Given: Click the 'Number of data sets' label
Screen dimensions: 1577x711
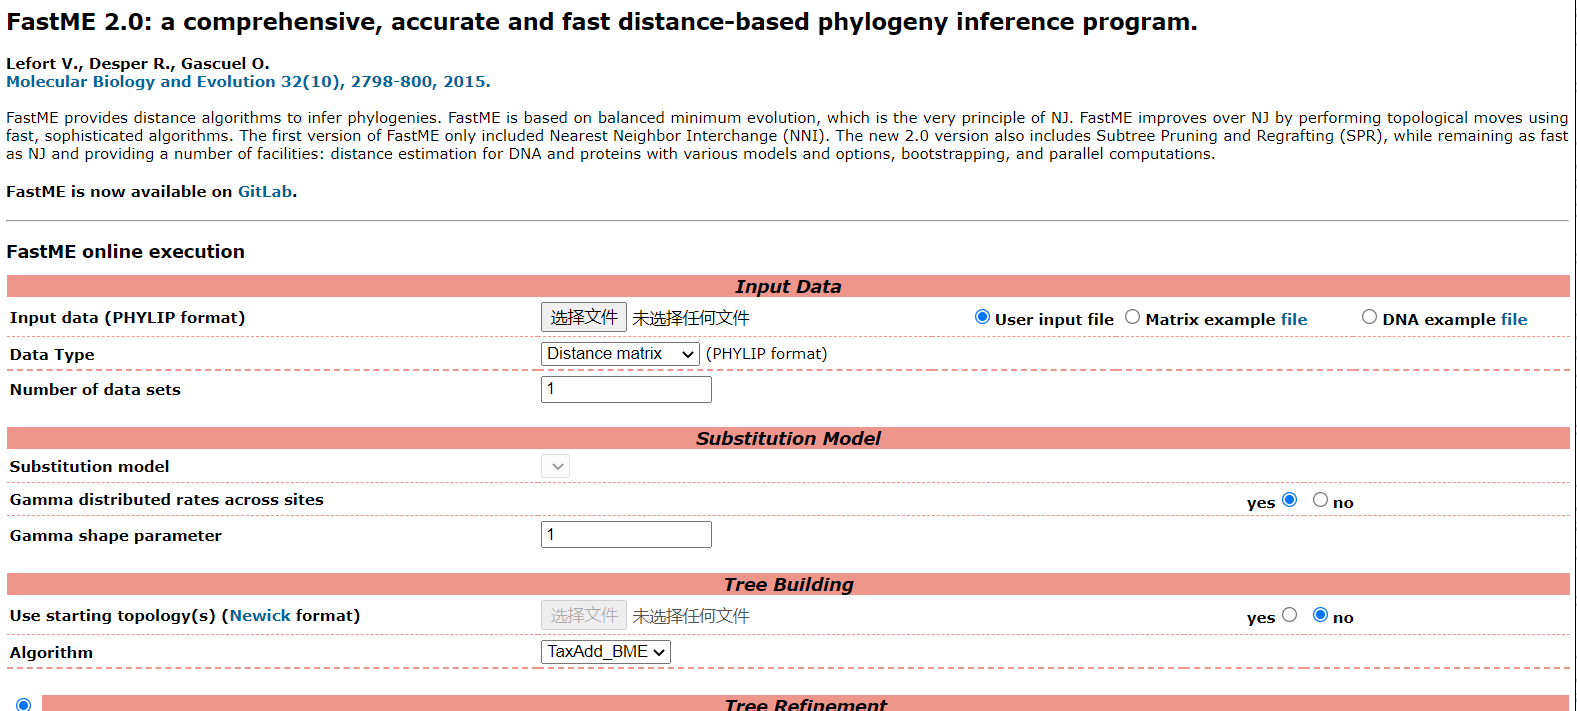Looking at the screenshot, I should (95, 390).
